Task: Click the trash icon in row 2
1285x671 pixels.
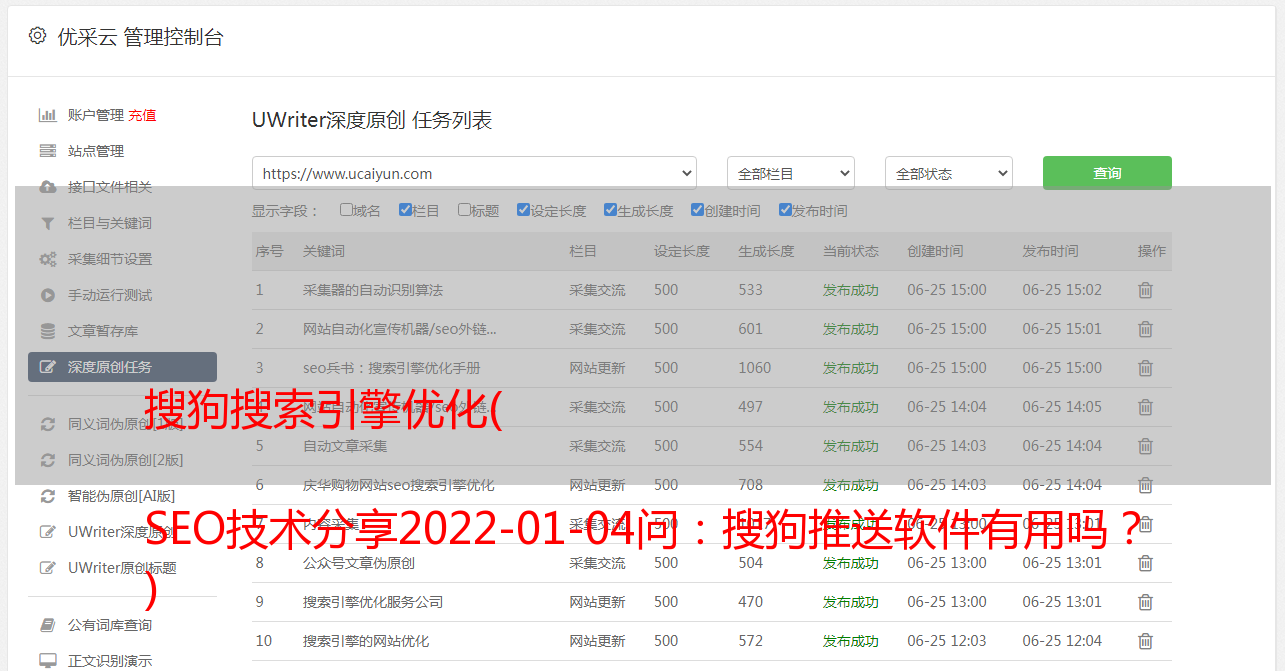Action: (x=1145, y=329)
